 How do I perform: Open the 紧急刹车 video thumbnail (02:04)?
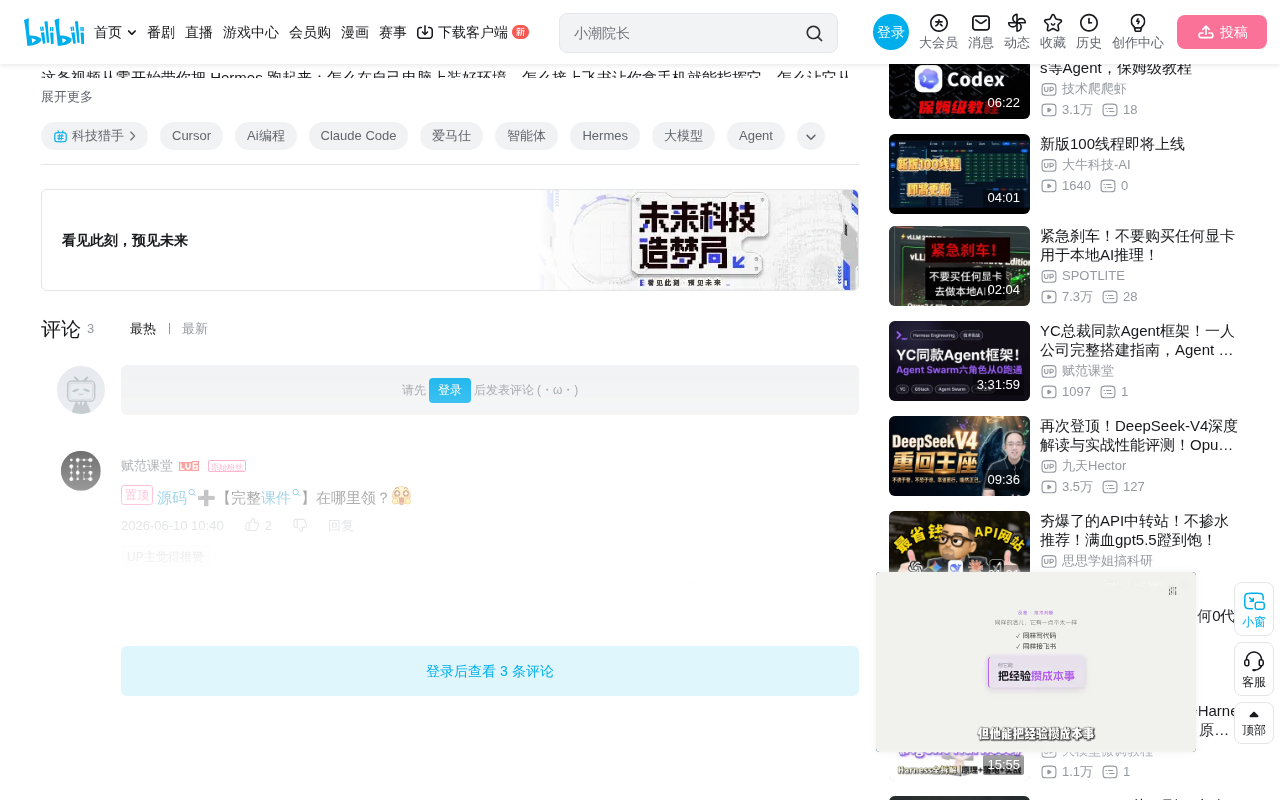pos(959,266)
